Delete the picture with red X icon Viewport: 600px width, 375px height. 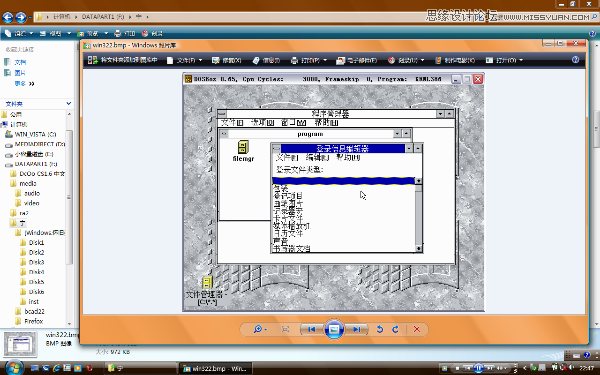[417, 329]
